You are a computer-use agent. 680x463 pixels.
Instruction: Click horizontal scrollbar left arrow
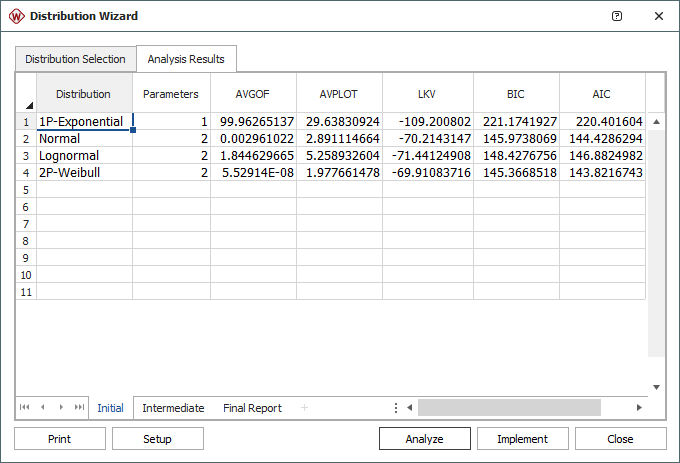click(x=409, y=408)
